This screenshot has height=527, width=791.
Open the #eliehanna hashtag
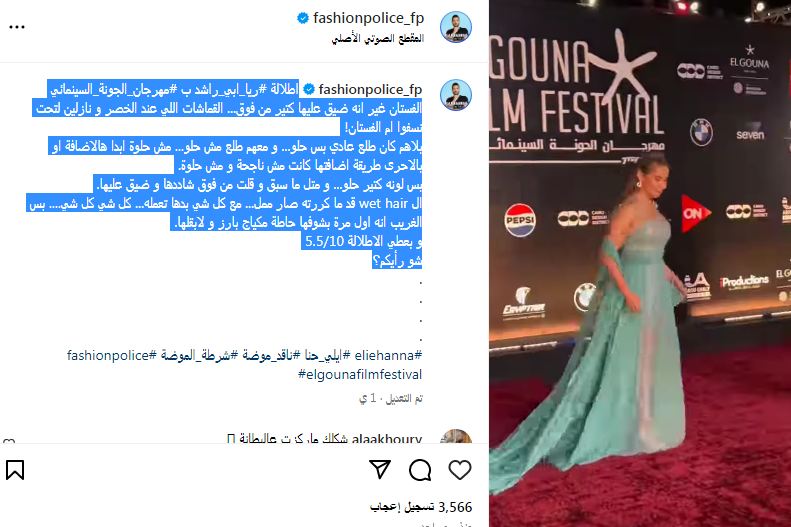click(388, 356)
